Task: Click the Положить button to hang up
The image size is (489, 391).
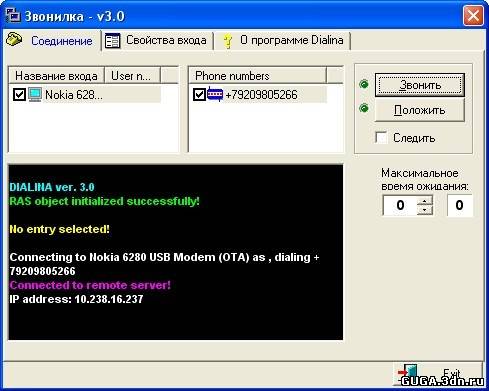Action: [420, 110]
